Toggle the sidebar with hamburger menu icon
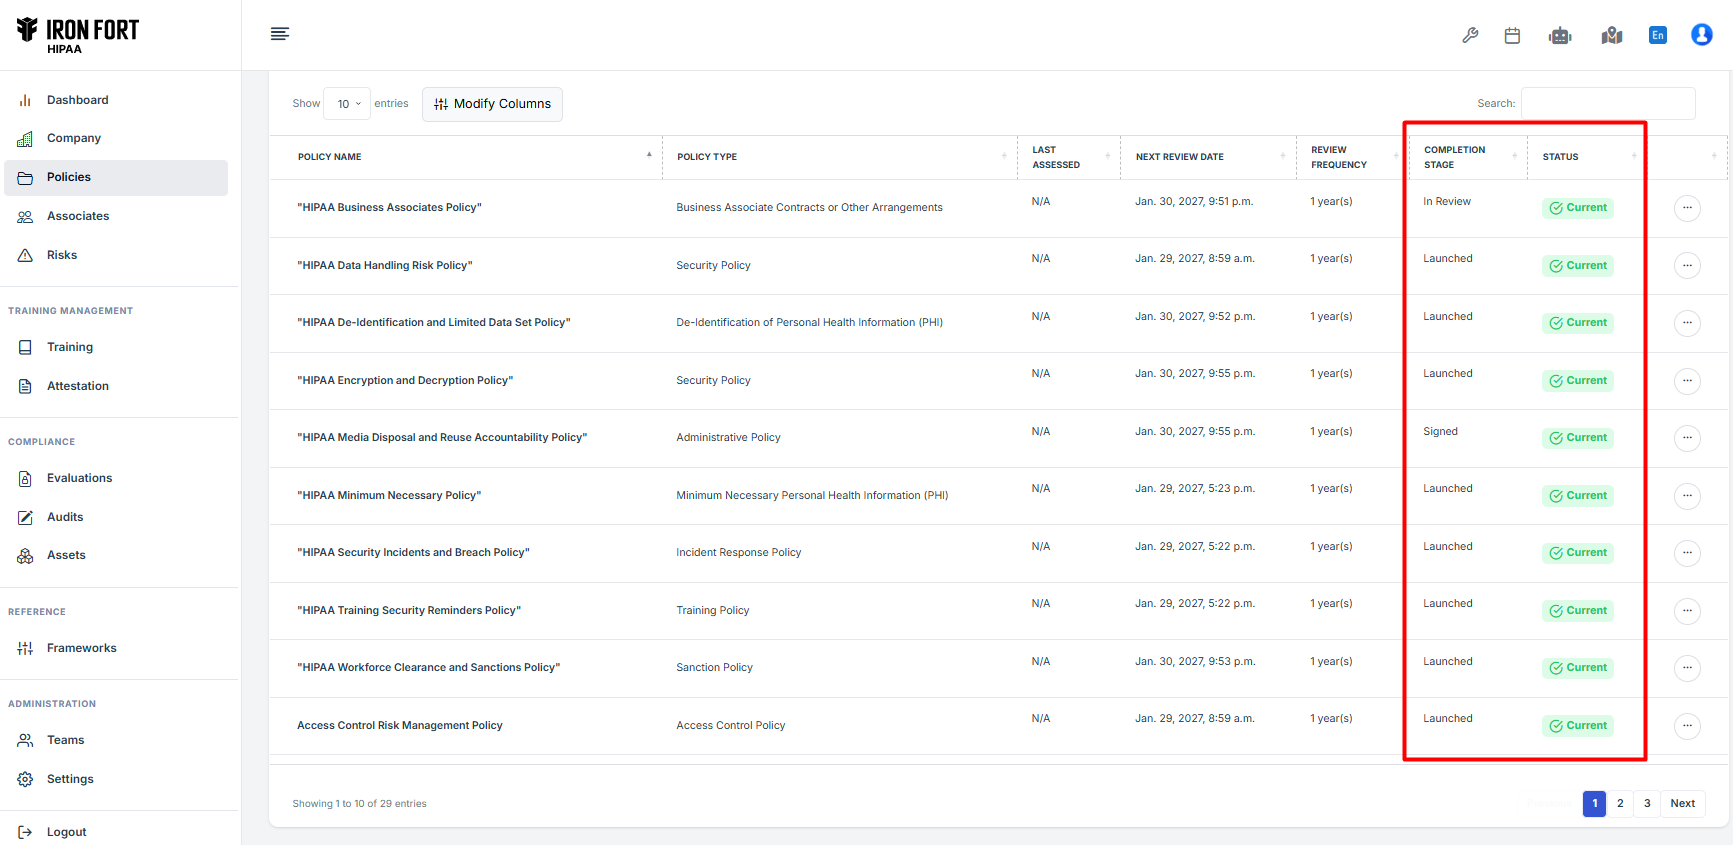The height and width of the screenshot is (845, 1733). coord(280,34)
